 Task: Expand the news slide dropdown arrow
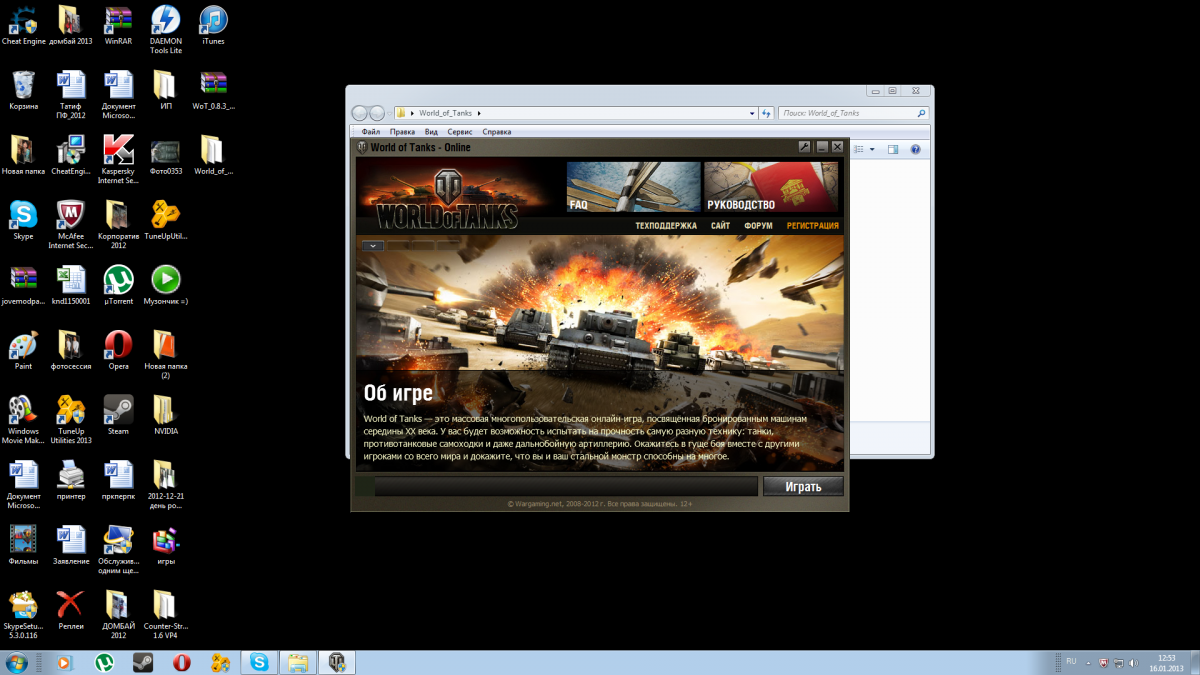pyautogui.click(x=371, y=245)
